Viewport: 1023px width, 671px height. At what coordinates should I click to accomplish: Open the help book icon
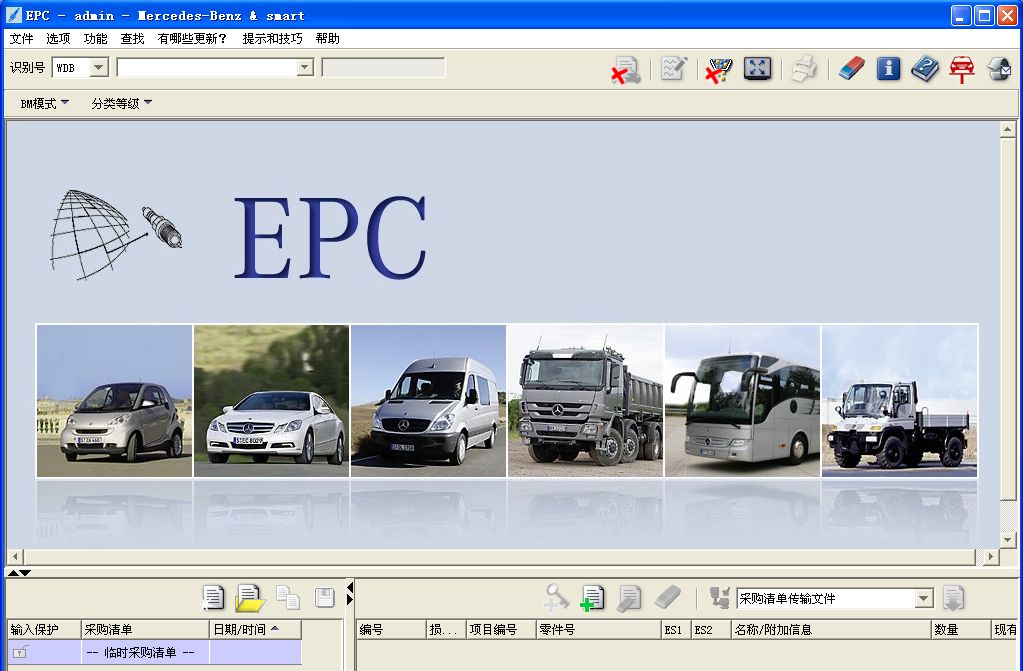(x=925, y=69)
